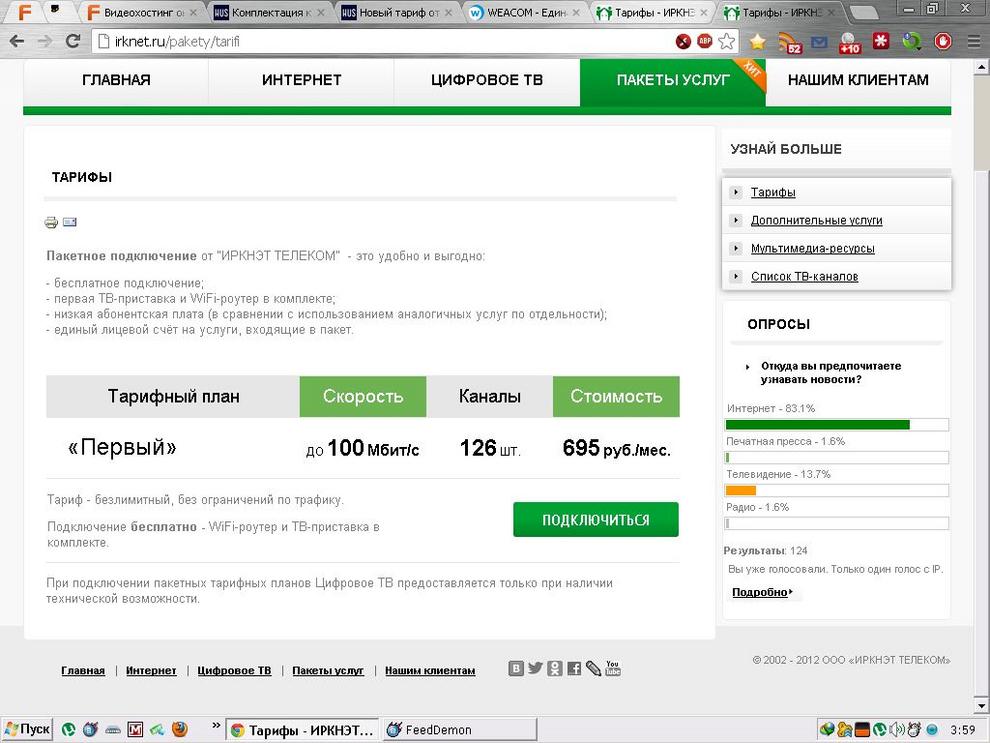Switch to FeedDemon in the taskbar
990x743 pixels.
point(460,730)
